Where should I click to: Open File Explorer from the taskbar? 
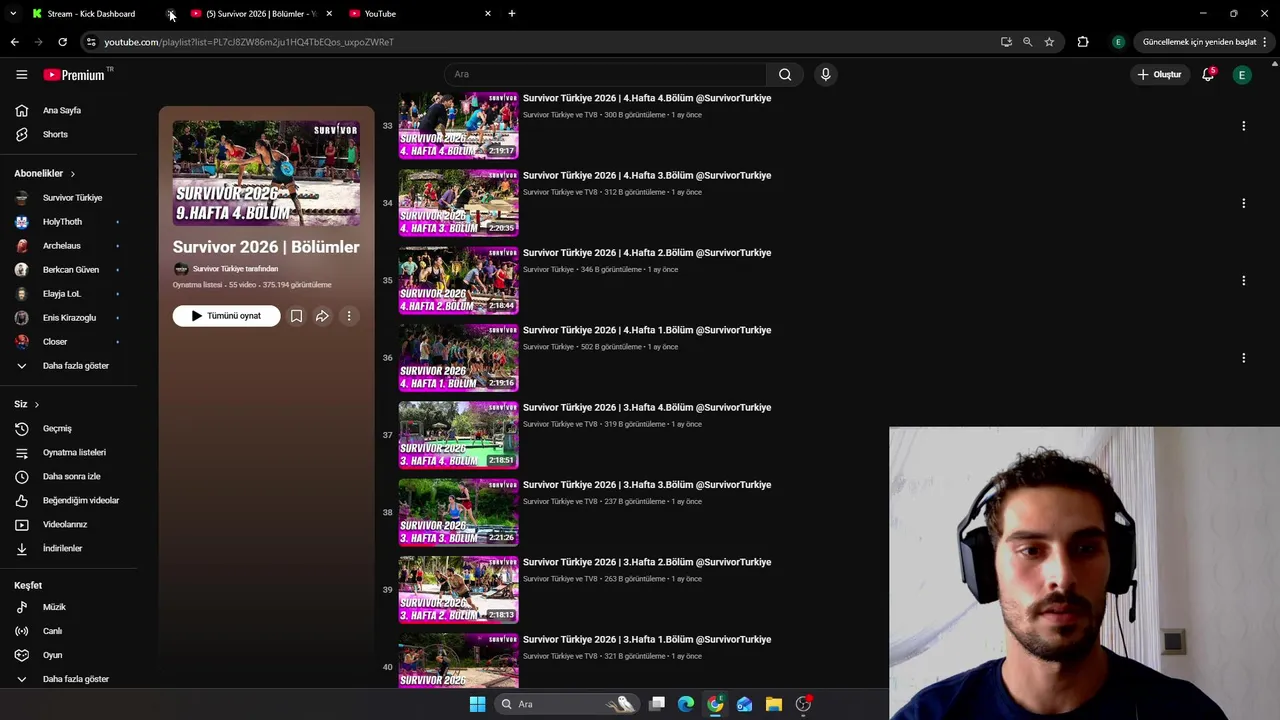click(774, 704)
